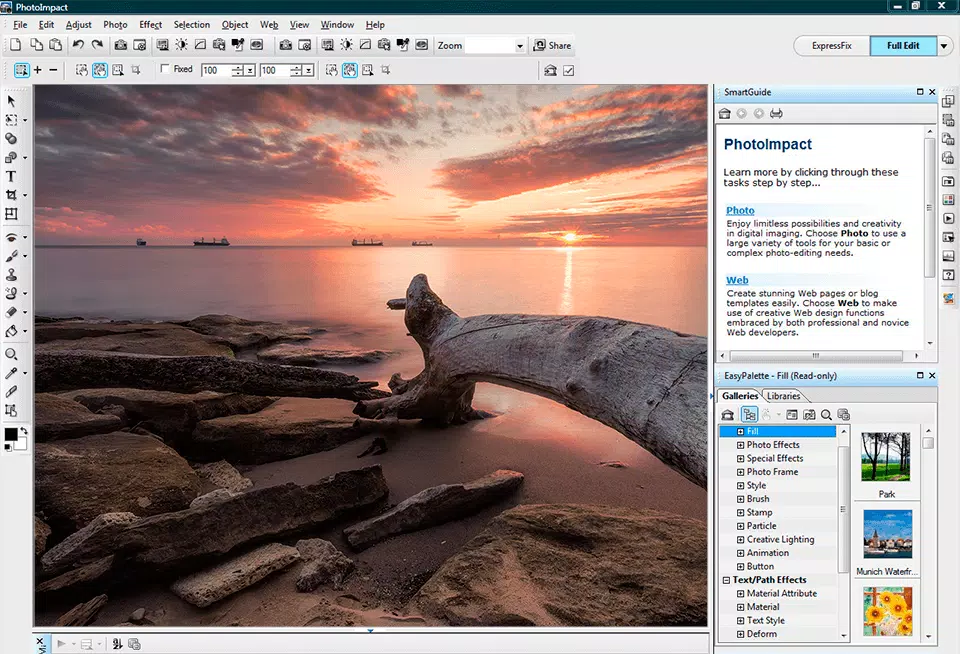Open the Effect menu
Screen dimensions: 960x654
click(150, 24)
